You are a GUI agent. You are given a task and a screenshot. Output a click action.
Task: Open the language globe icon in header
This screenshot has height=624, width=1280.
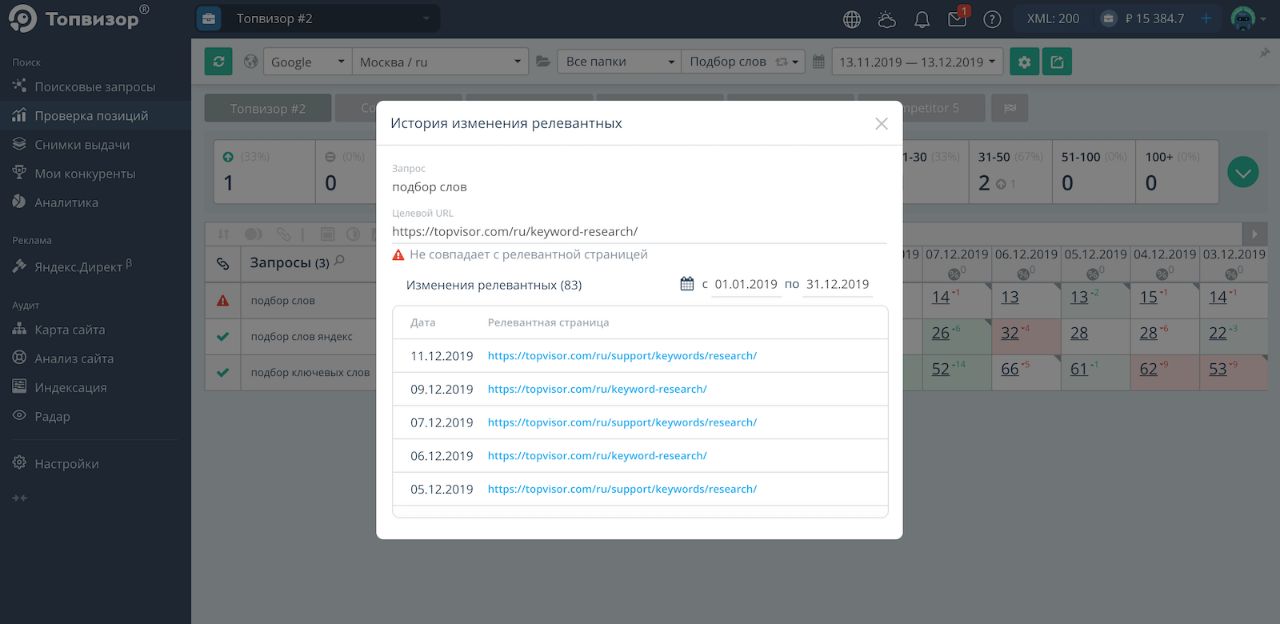tap(852, 19)
